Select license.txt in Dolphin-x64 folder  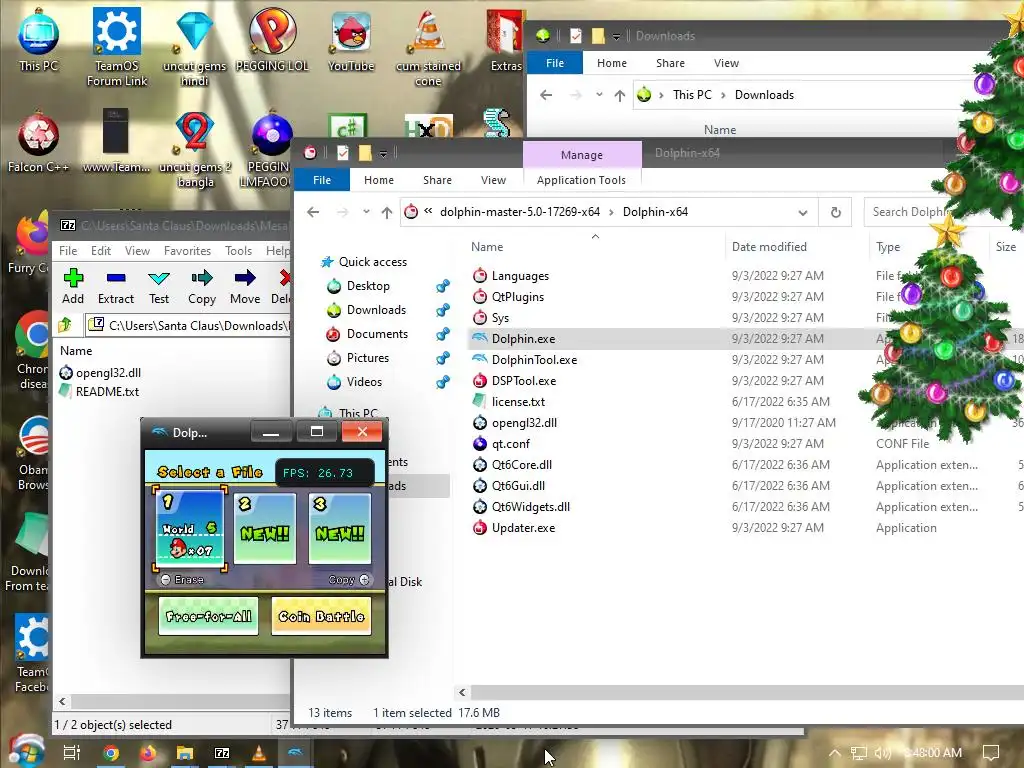coord(518,402)
